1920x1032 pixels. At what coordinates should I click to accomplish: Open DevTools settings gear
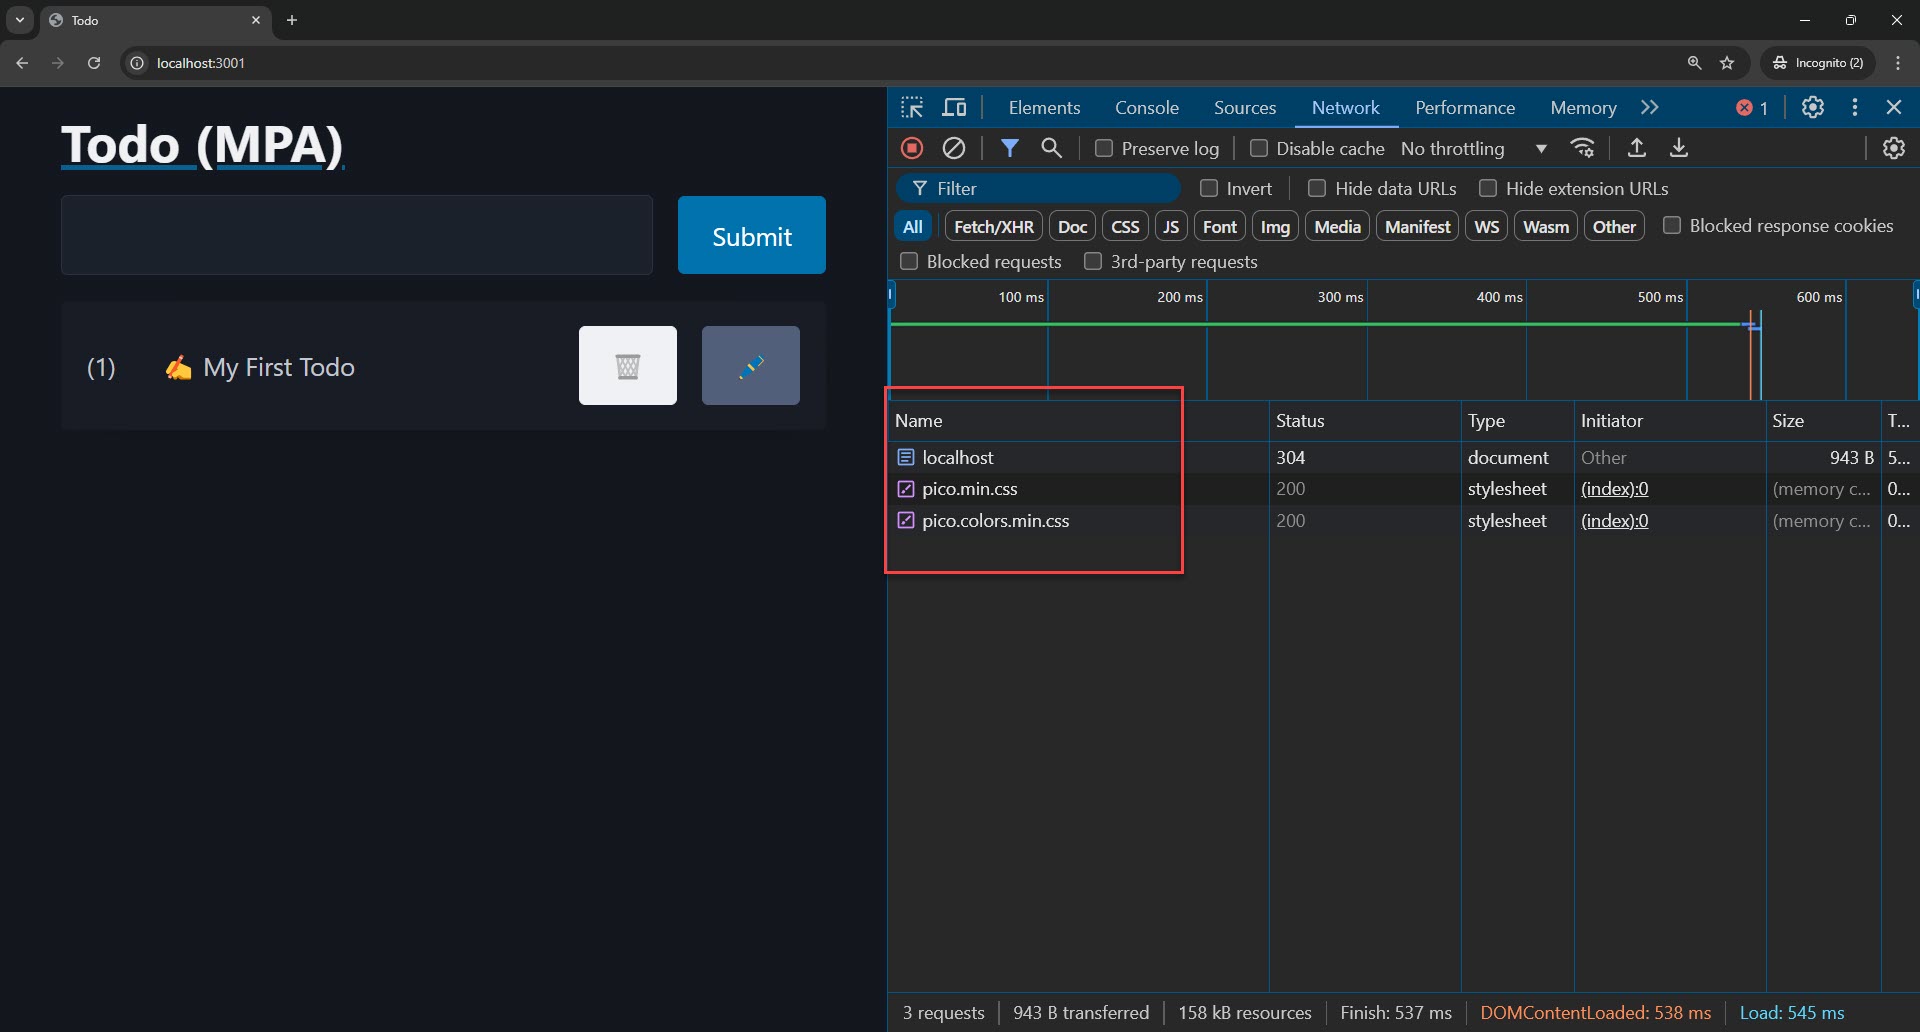click(1813, 107)
